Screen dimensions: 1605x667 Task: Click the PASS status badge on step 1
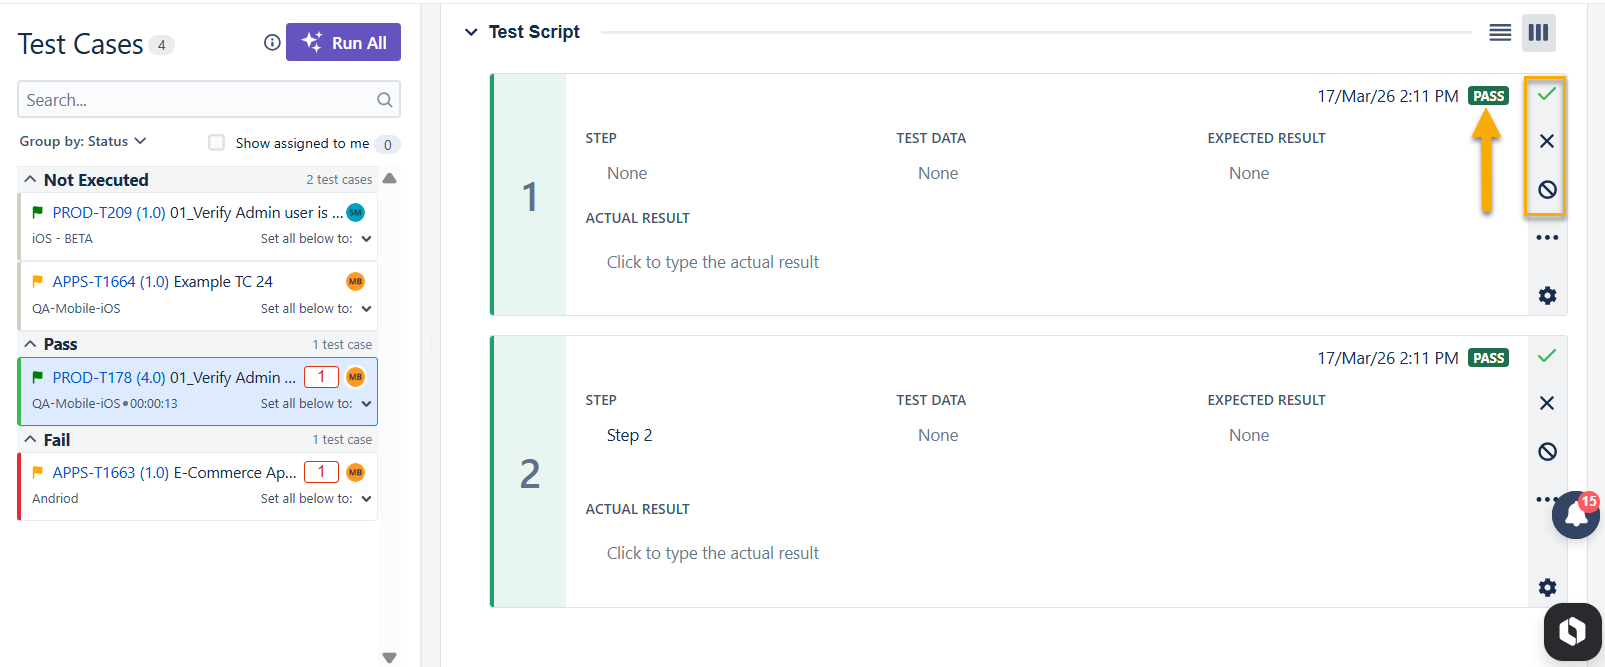pos(1488,95)
